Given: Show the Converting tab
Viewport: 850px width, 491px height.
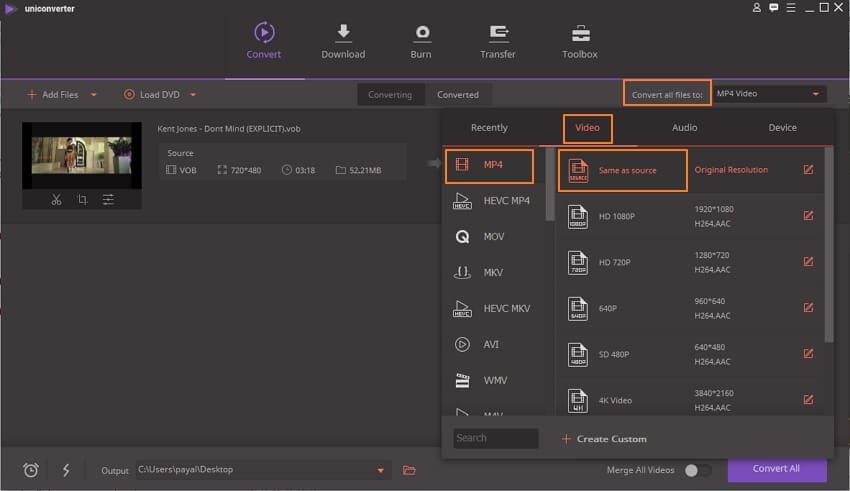Looking at the screenshot, I should (390, 95).
